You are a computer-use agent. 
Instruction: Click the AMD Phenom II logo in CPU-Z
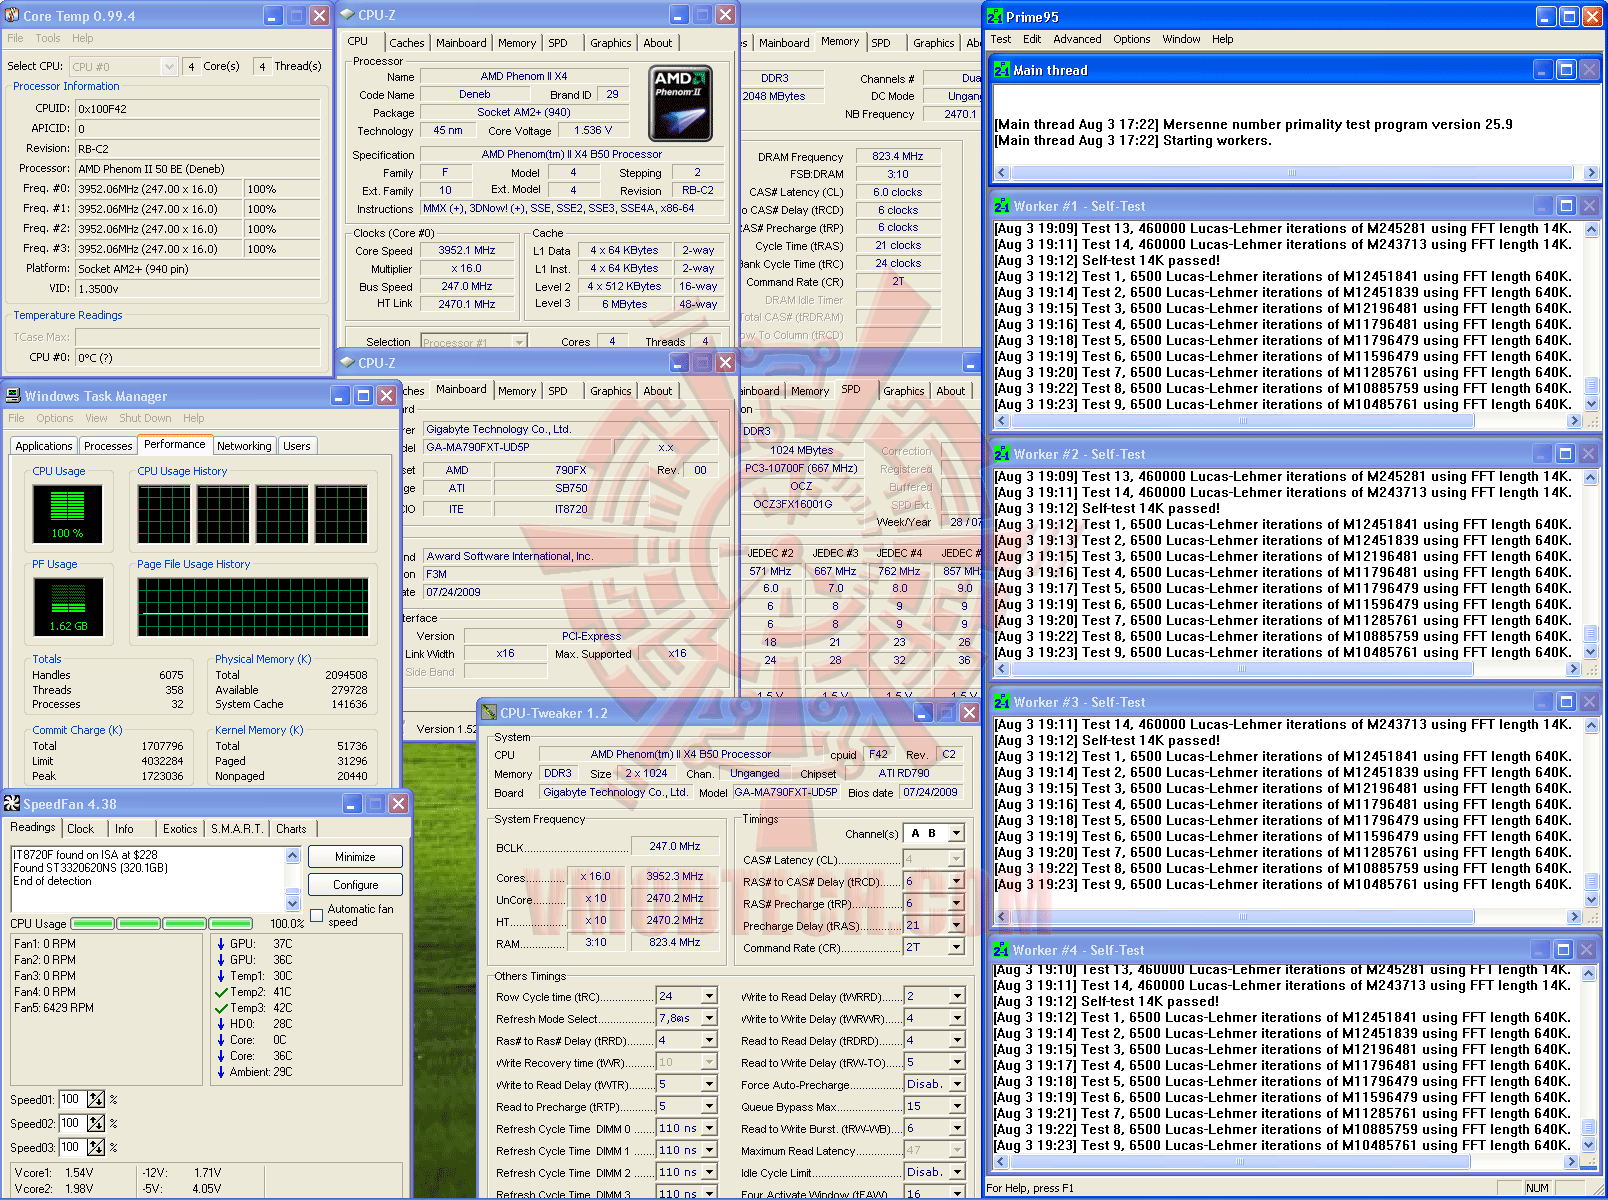(x=680, y=104)
